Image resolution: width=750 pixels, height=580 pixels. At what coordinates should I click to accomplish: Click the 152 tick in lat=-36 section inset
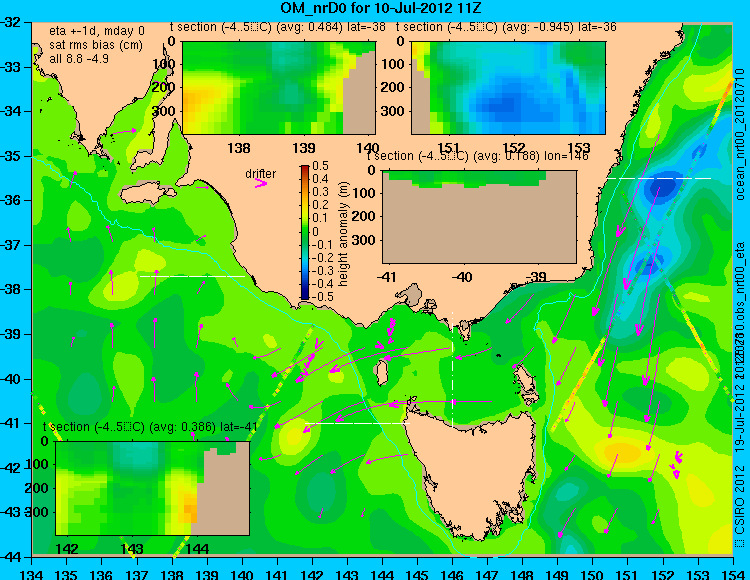[x=514, y=147]
